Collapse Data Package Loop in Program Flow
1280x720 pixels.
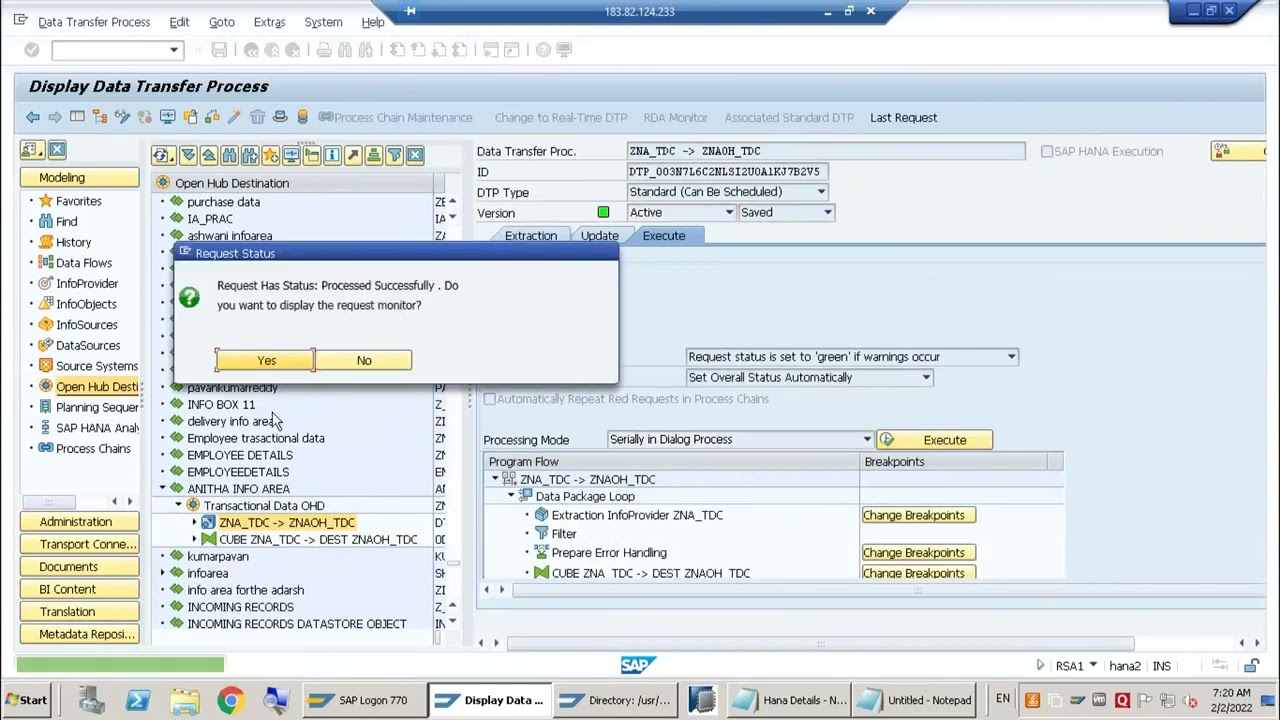(x=511, y=497)
